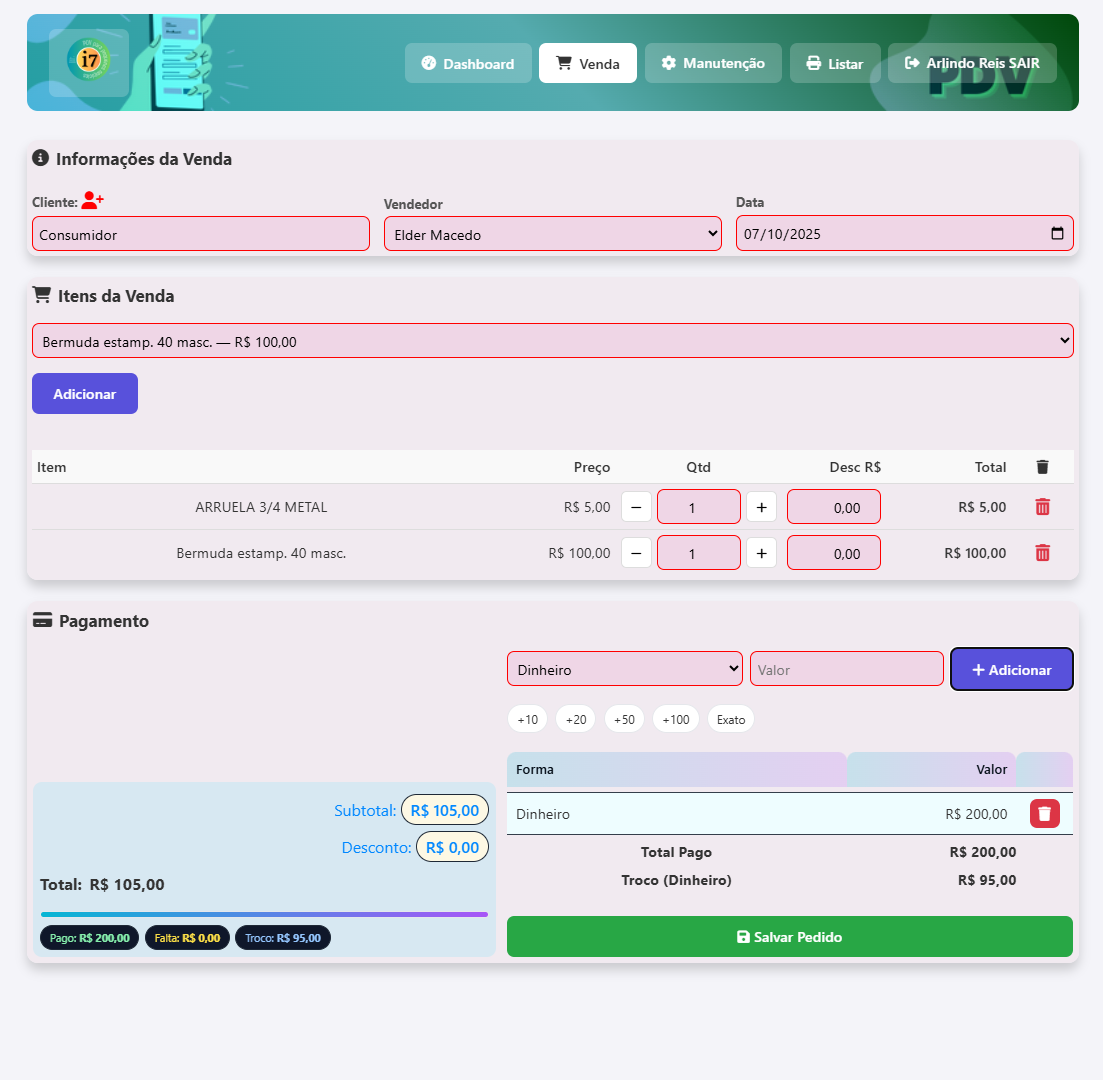The height and width of the screenshot is (1080, 1103).
Task: Decrease quantity of Bermuda estamp. 40 masc.
Action: tap(636, 553)
